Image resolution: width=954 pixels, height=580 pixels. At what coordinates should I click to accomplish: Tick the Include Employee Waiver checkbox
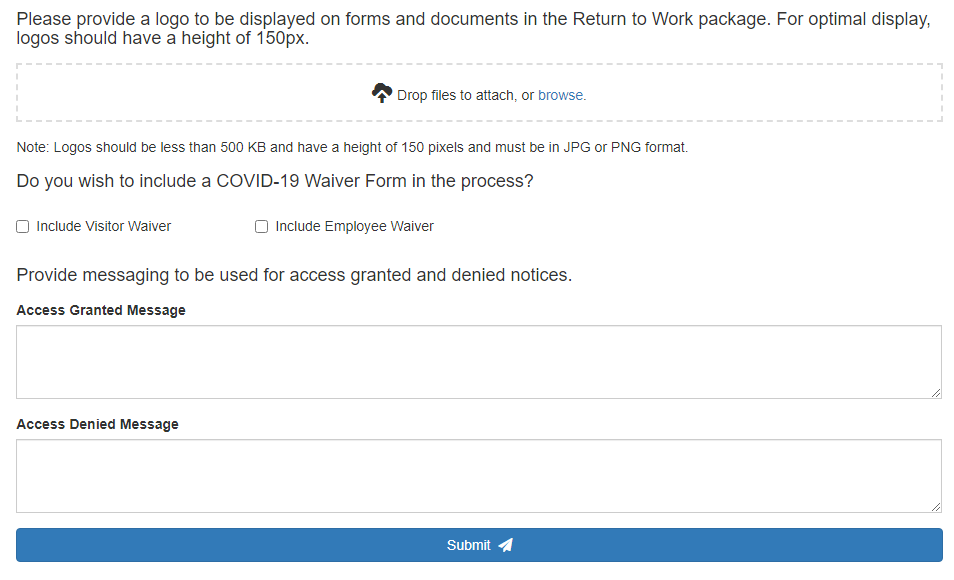(262, 227)
